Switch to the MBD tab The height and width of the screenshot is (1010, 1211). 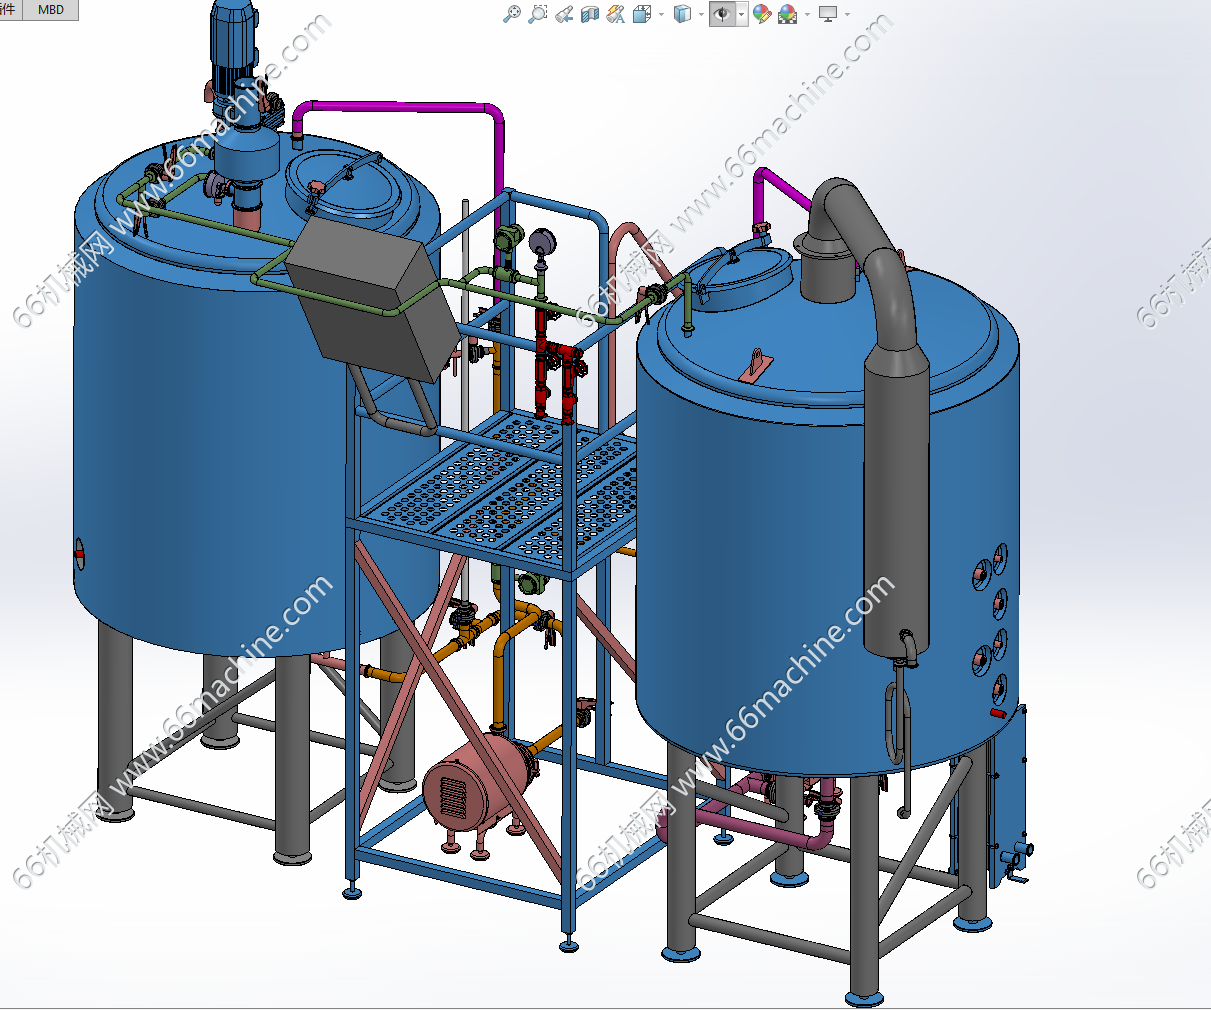[50, 9]
